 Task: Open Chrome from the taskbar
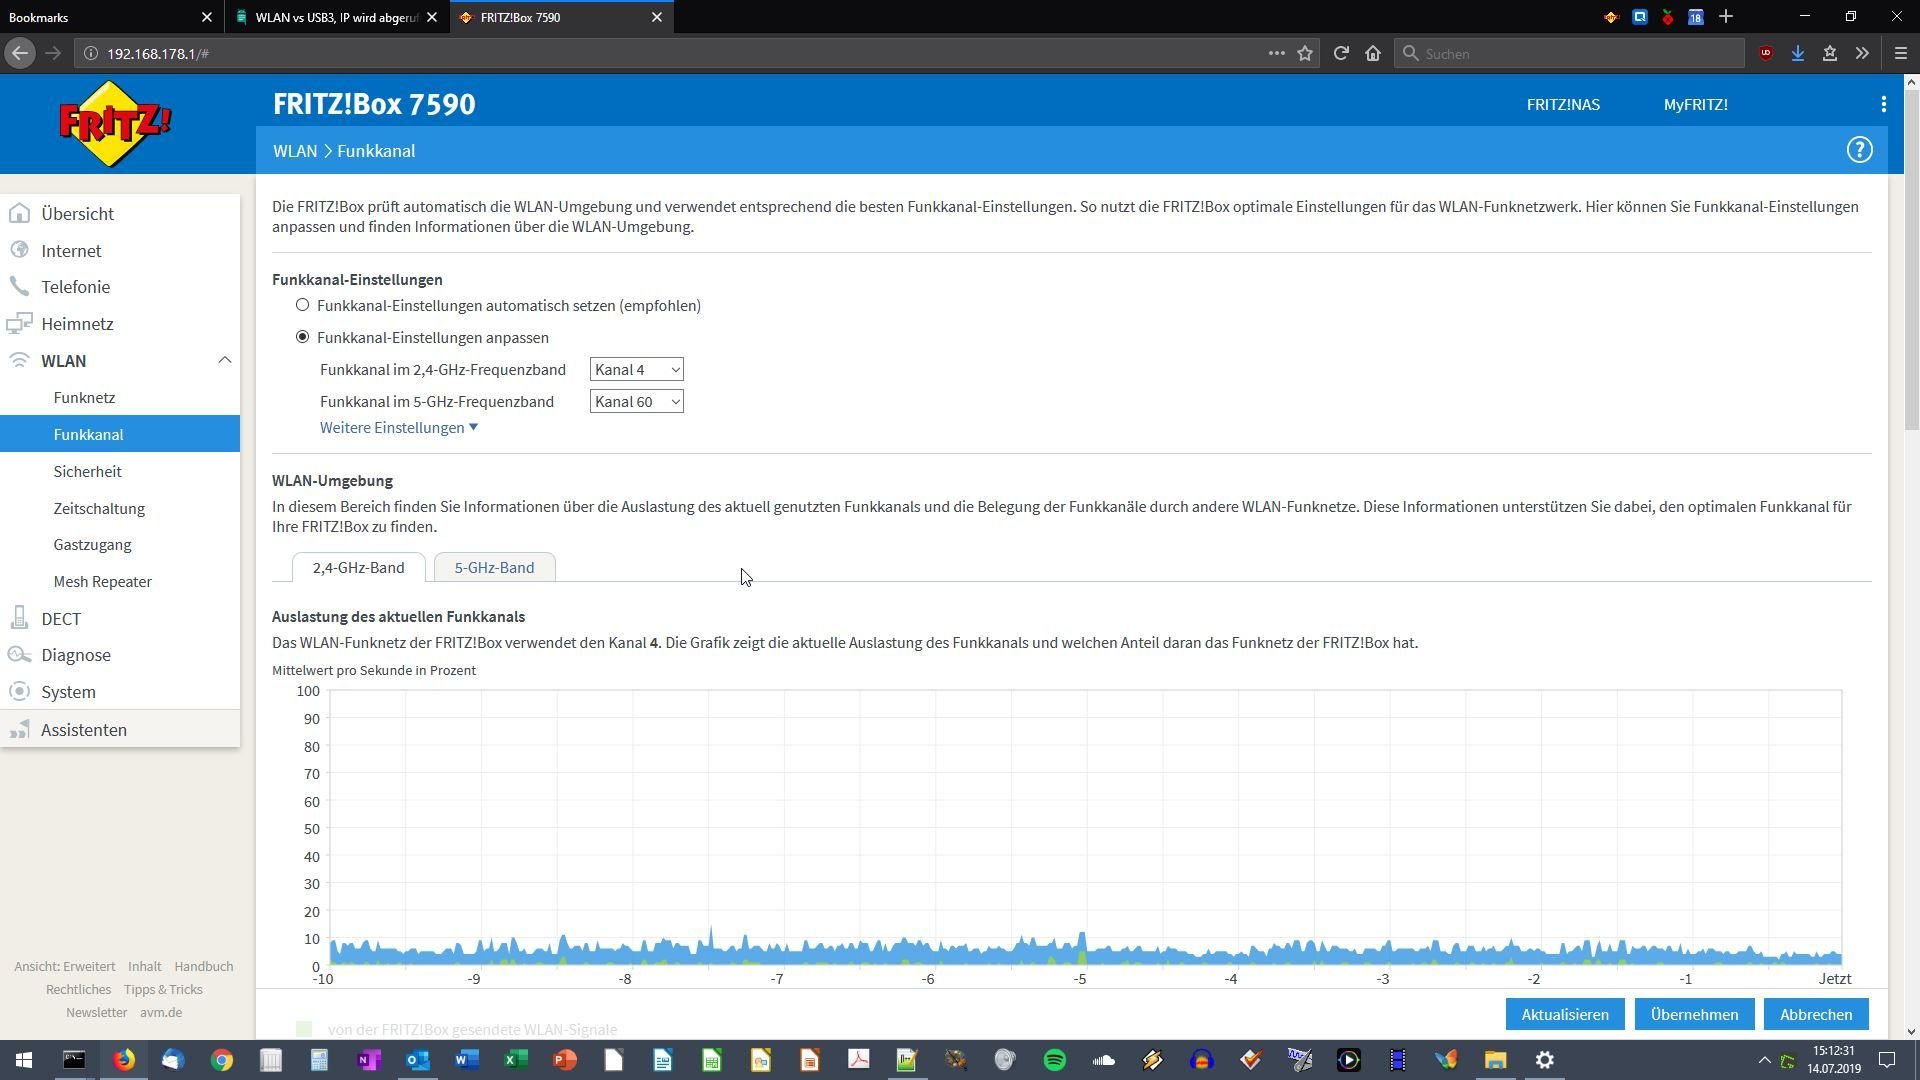coord(222,1060)
